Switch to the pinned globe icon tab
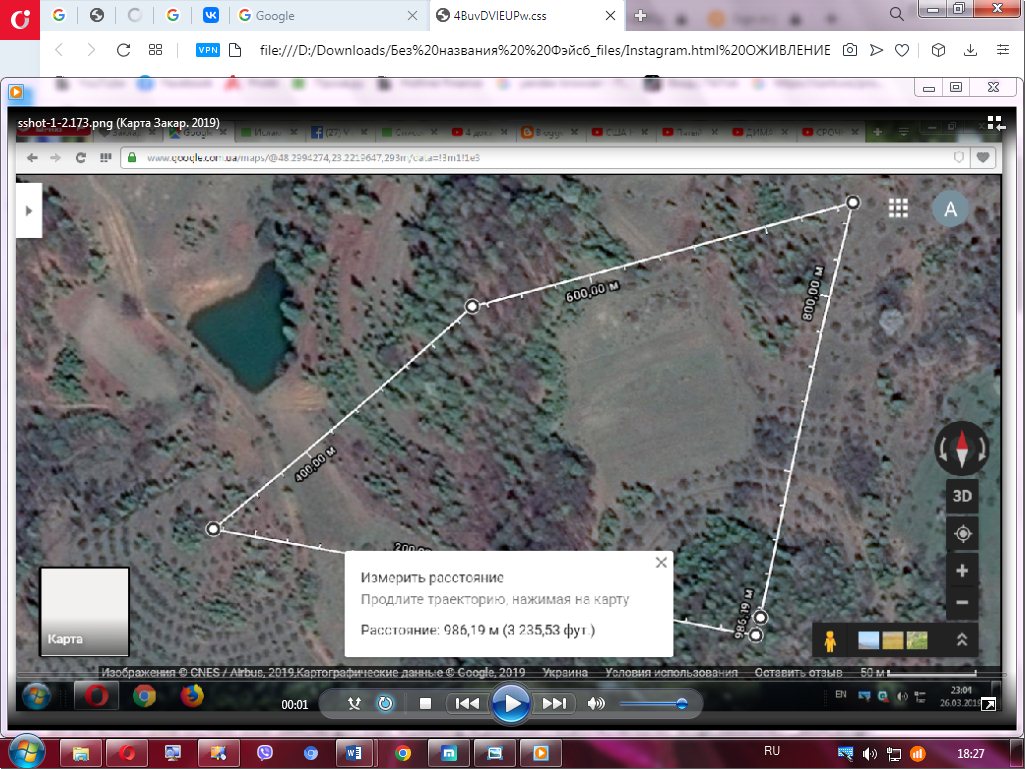The width and height of the screenshot is (1025, 769). 97,15
